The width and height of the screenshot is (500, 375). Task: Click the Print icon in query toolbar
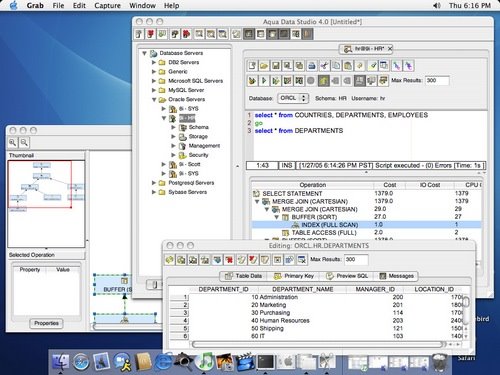pos(312,66)
